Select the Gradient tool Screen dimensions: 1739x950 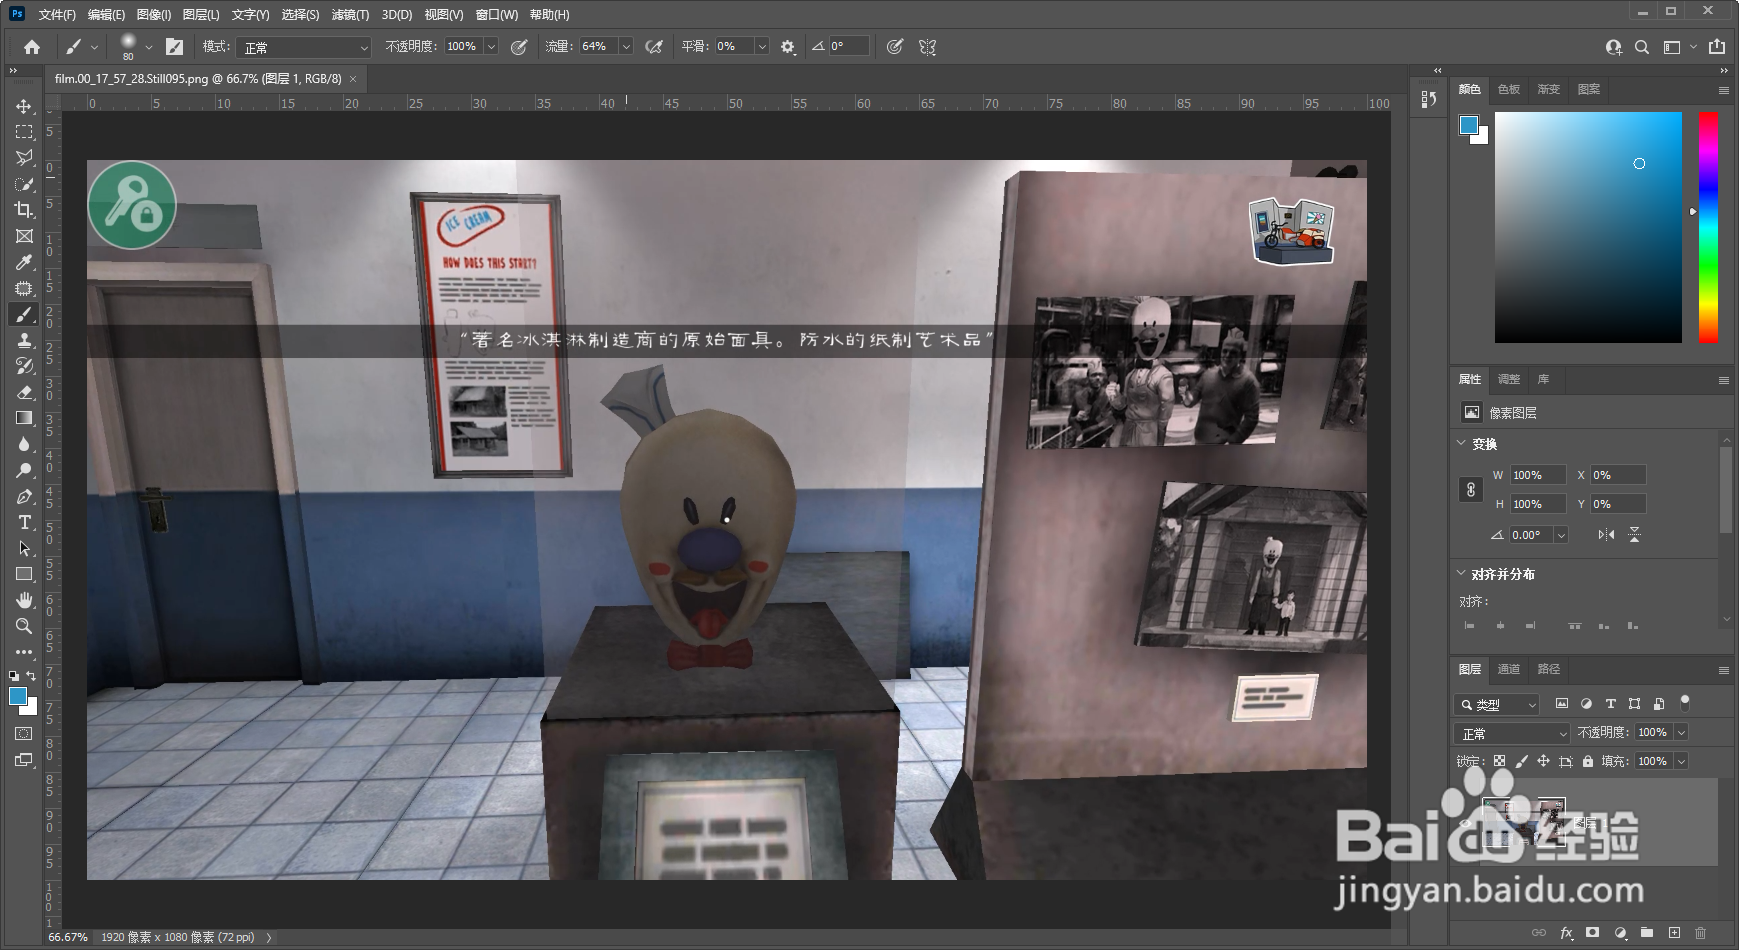[24, 418]
